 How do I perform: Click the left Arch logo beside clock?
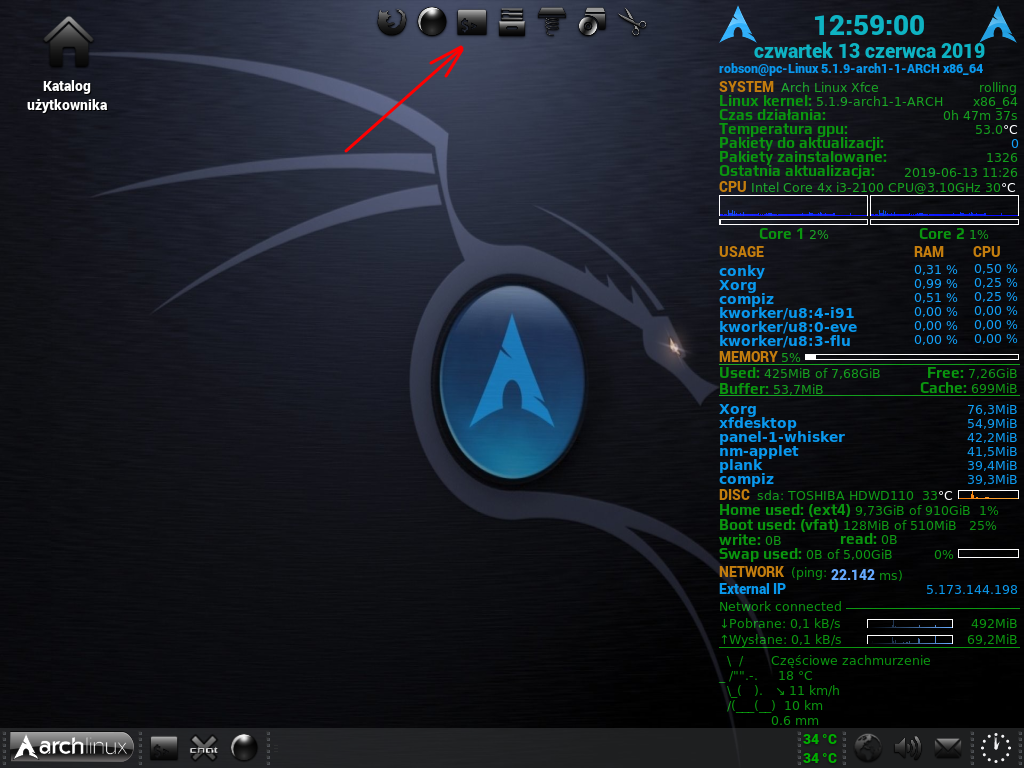[738, 25]
